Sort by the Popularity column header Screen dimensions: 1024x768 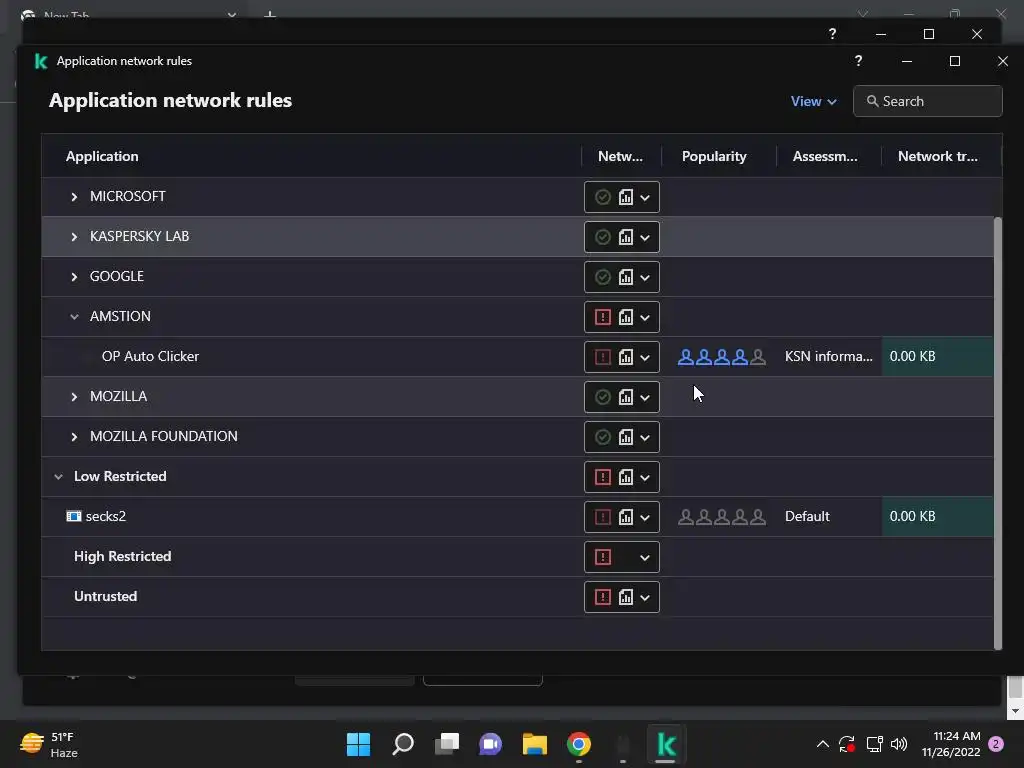pos(714,156)
